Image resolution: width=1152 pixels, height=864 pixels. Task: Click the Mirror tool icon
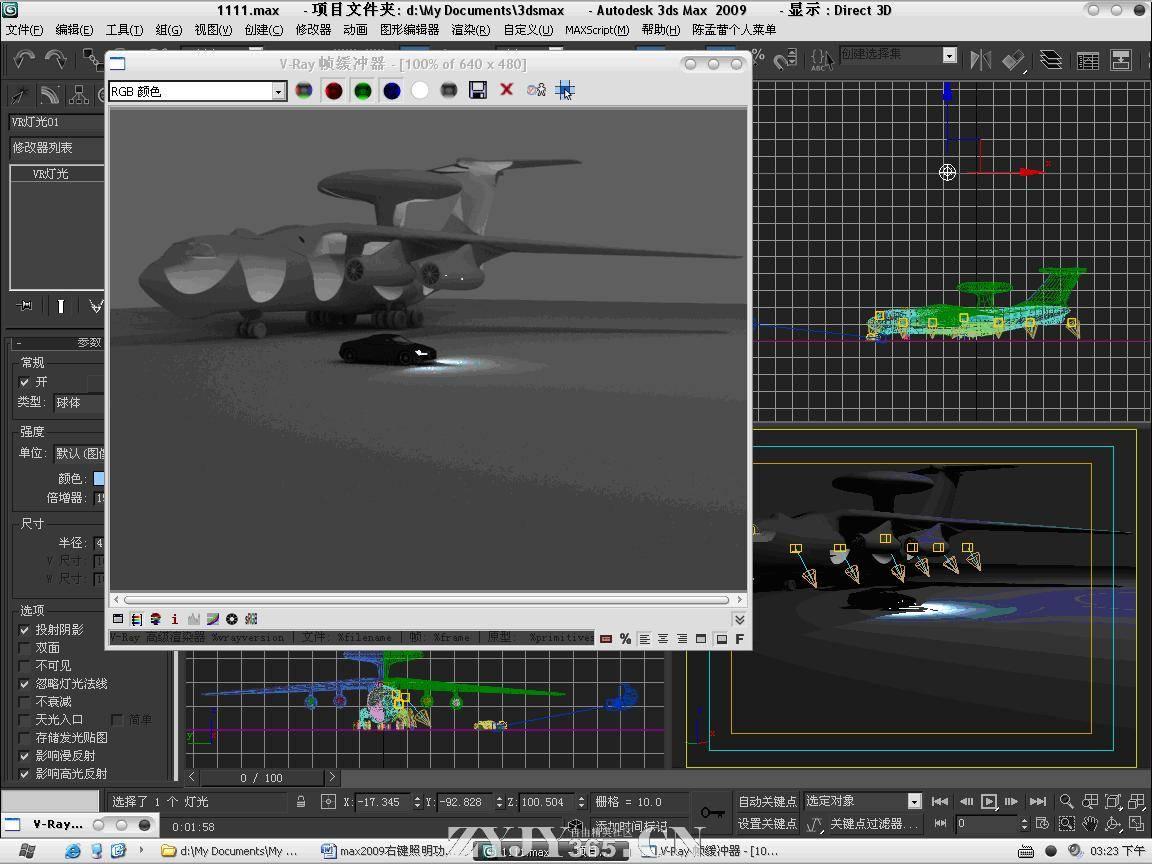tap(980, 60)
